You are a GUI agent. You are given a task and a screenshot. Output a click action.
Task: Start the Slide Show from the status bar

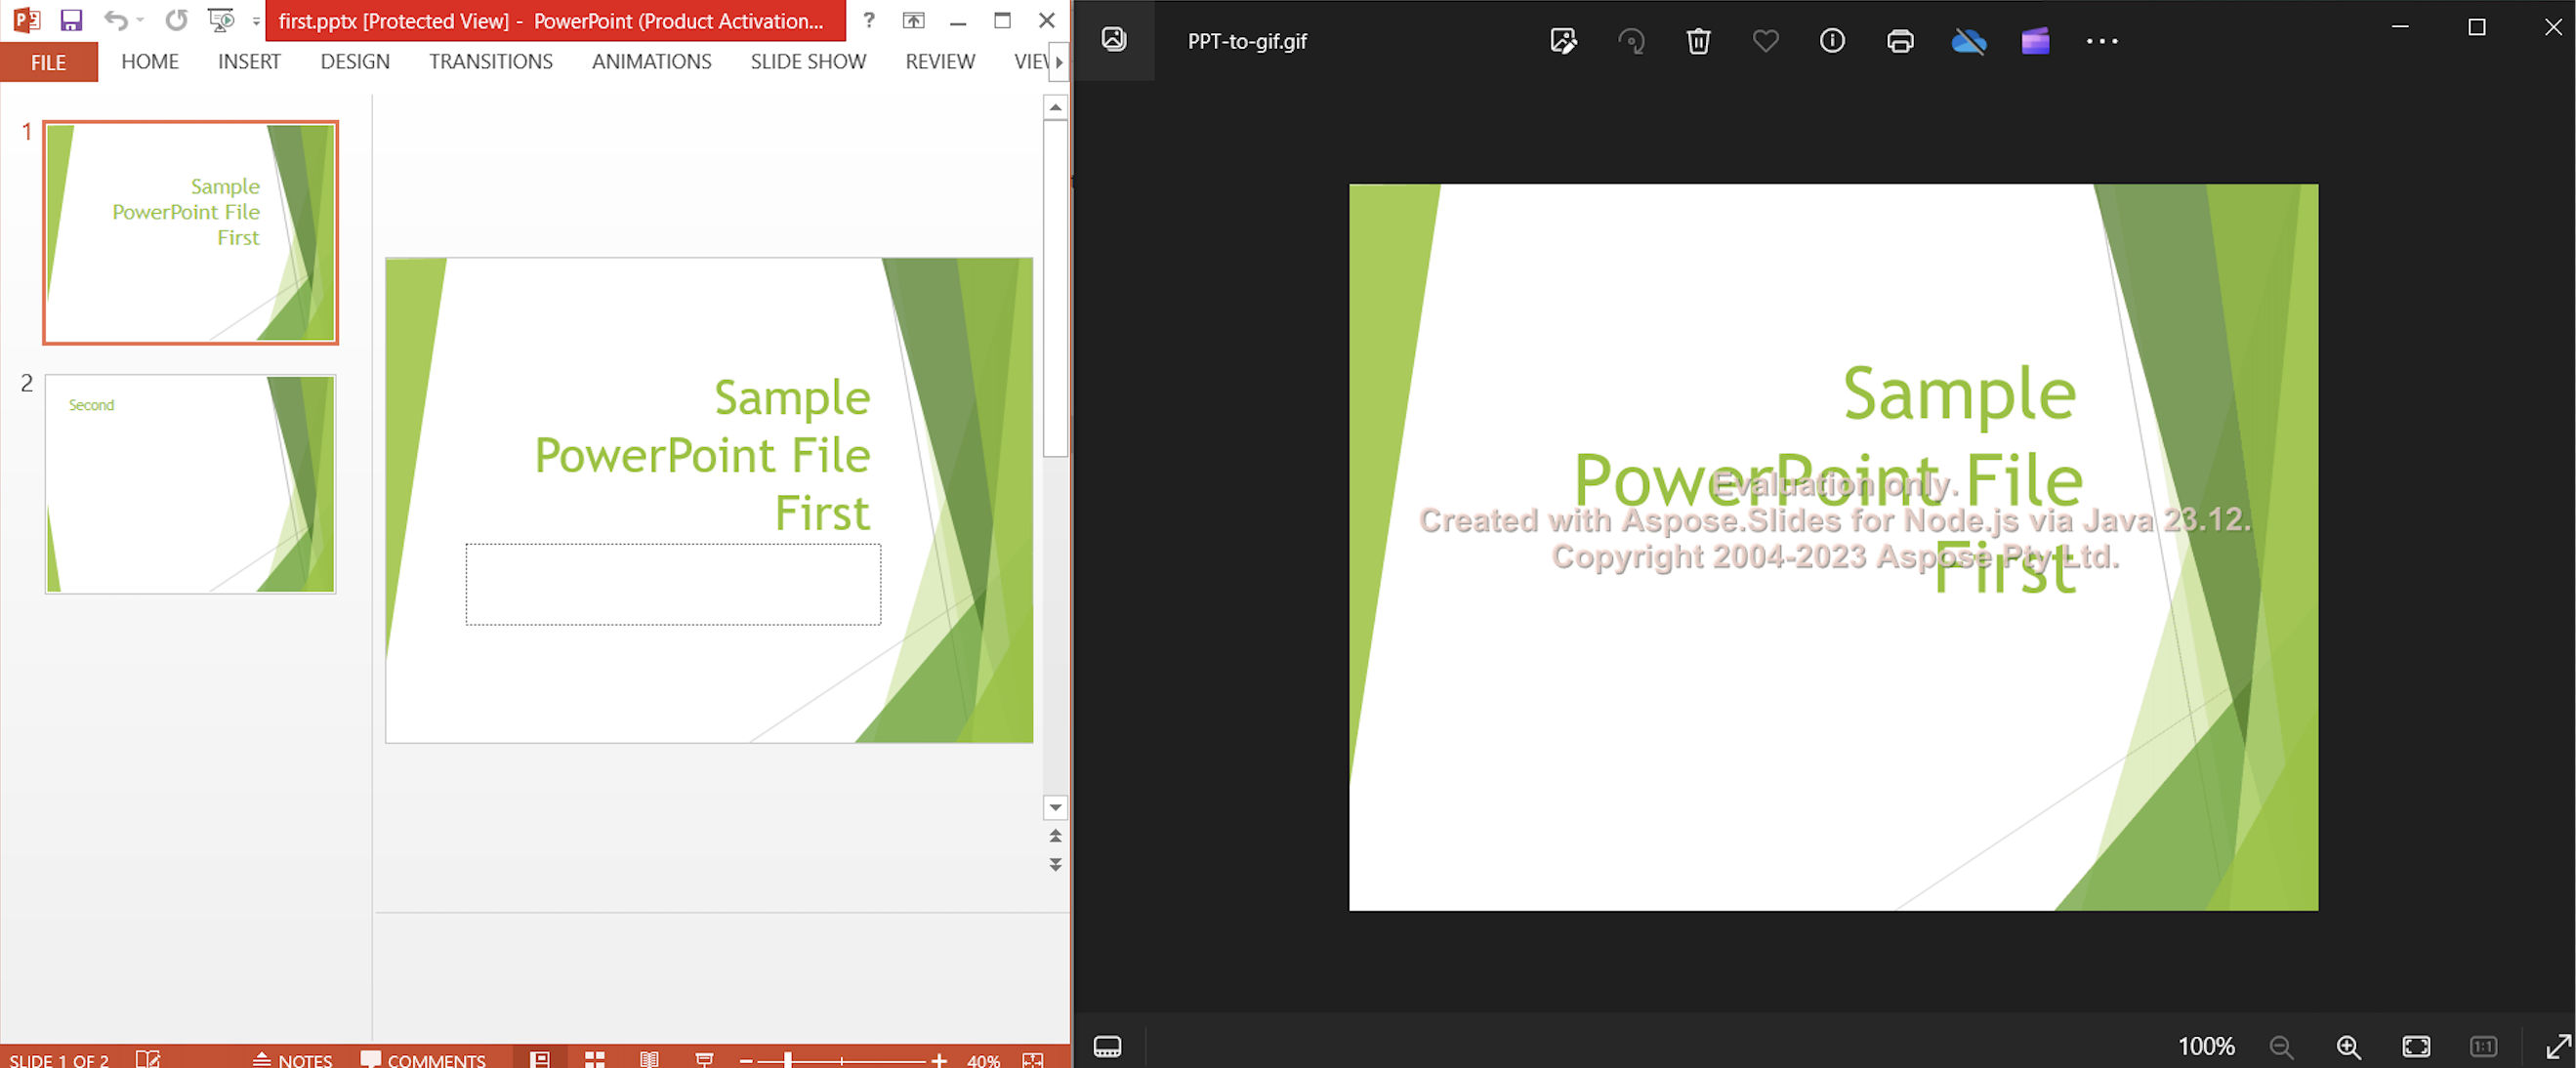coord(705,1060)
